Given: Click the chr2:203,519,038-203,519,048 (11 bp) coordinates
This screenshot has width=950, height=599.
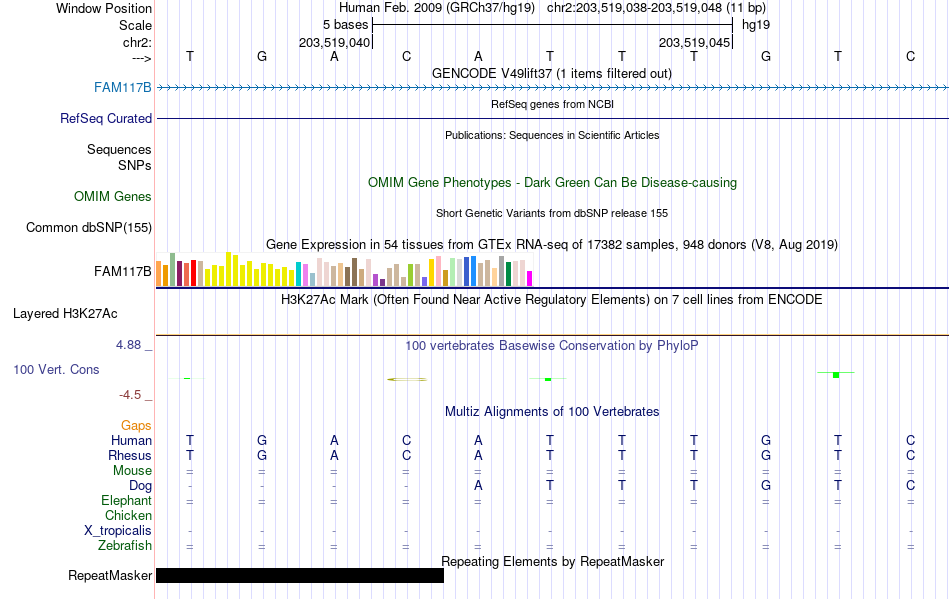Looking at the screenshot, I should pos(656,8).
